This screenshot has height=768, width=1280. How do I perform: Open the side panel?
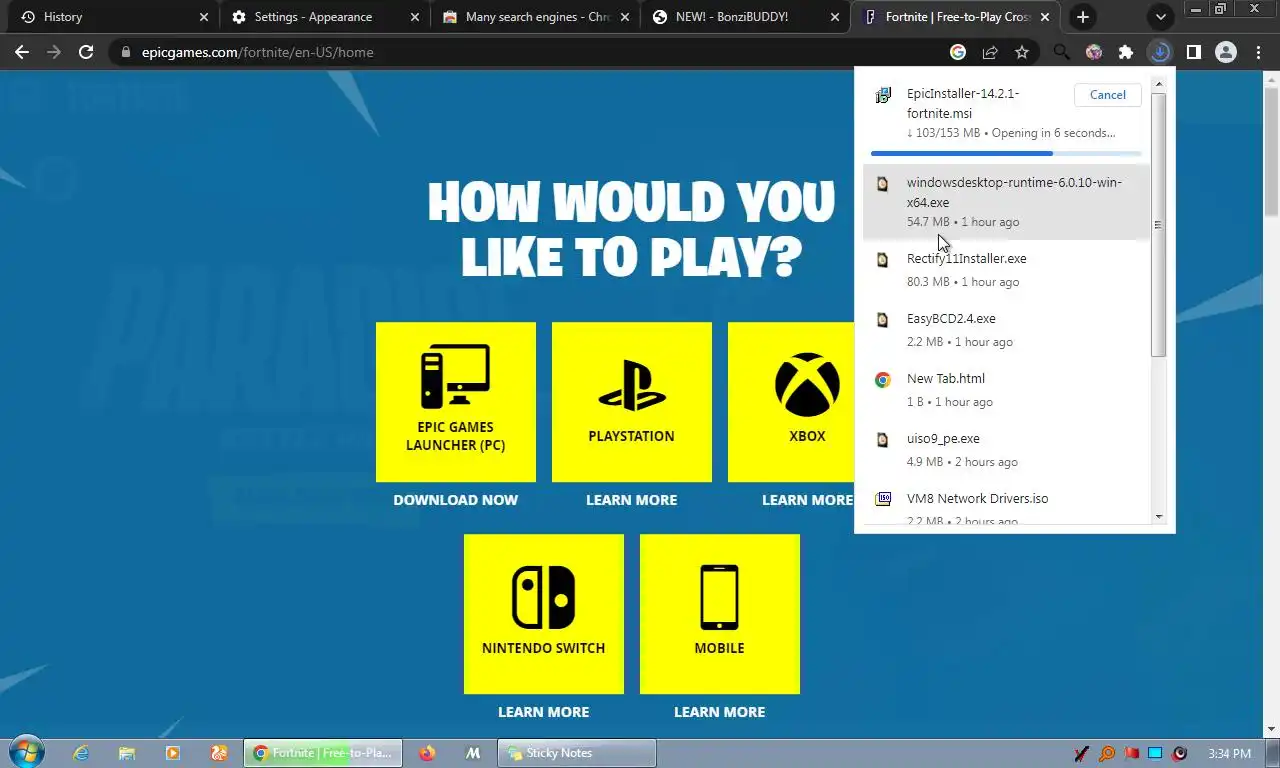tap(1193, 52)
